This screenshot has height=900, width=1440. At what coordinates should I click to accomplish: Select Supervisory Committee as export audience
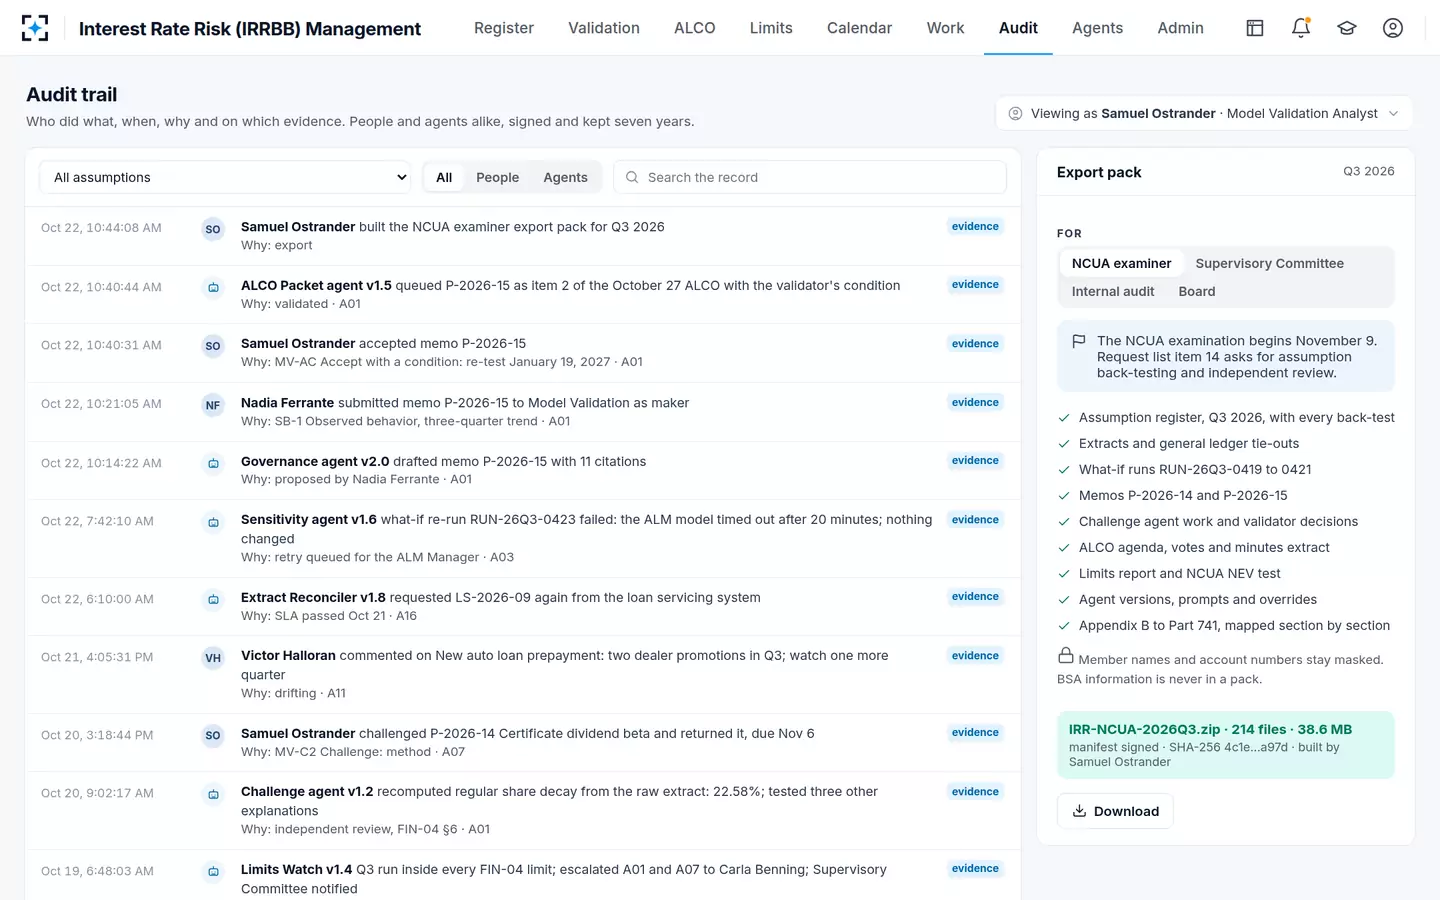click(x=1269, y=263)
